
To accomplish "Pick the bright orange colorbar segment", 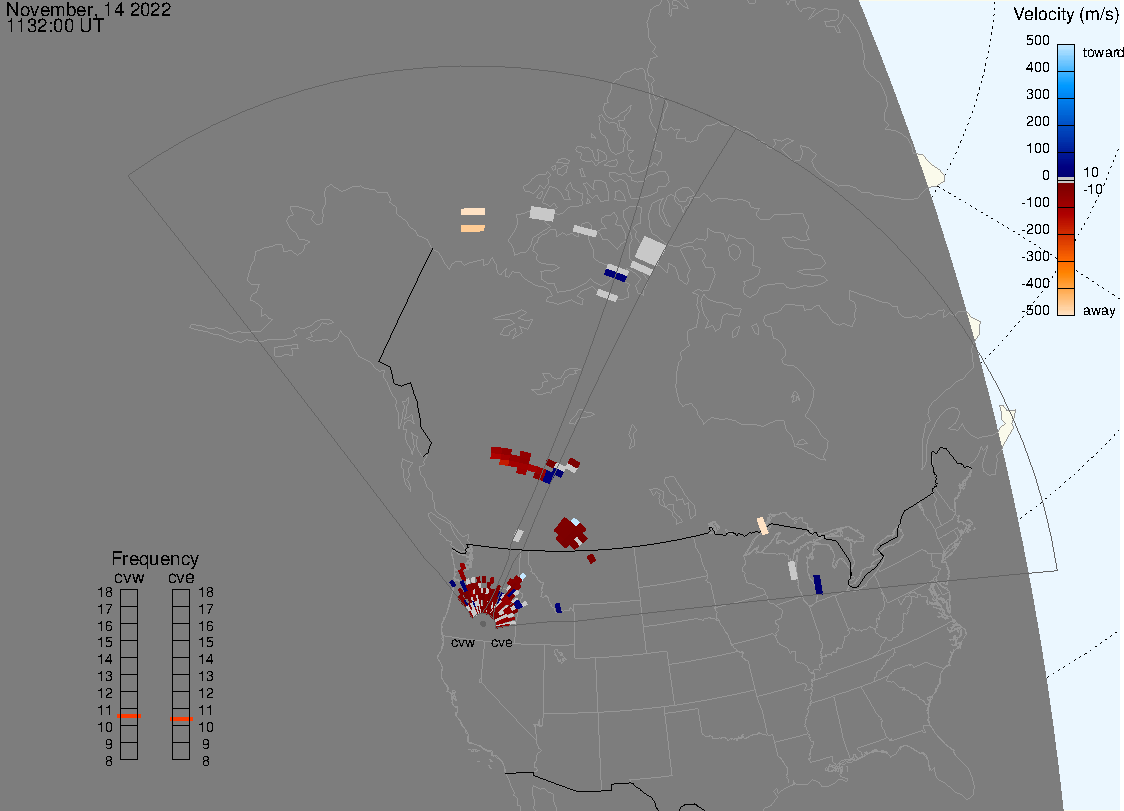I will coord(1066,275).
